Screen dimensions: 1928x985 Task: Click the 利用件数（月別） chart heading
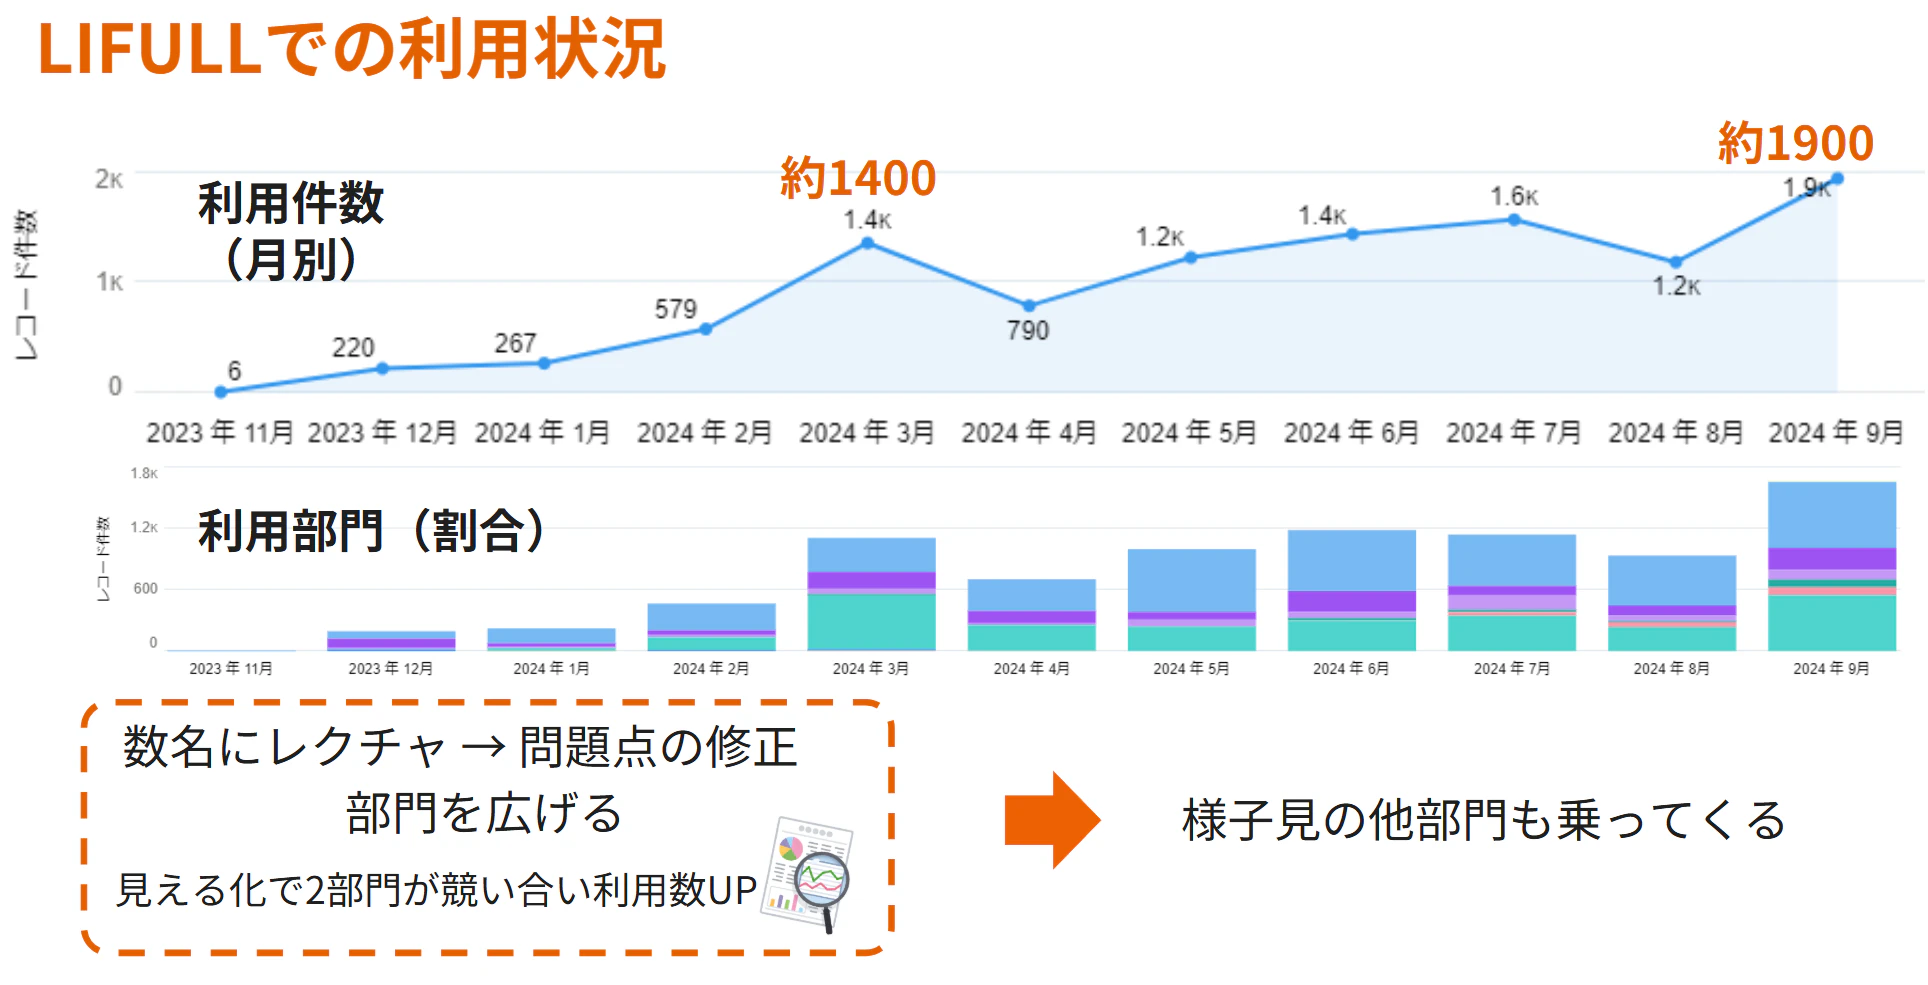[291, 231]
